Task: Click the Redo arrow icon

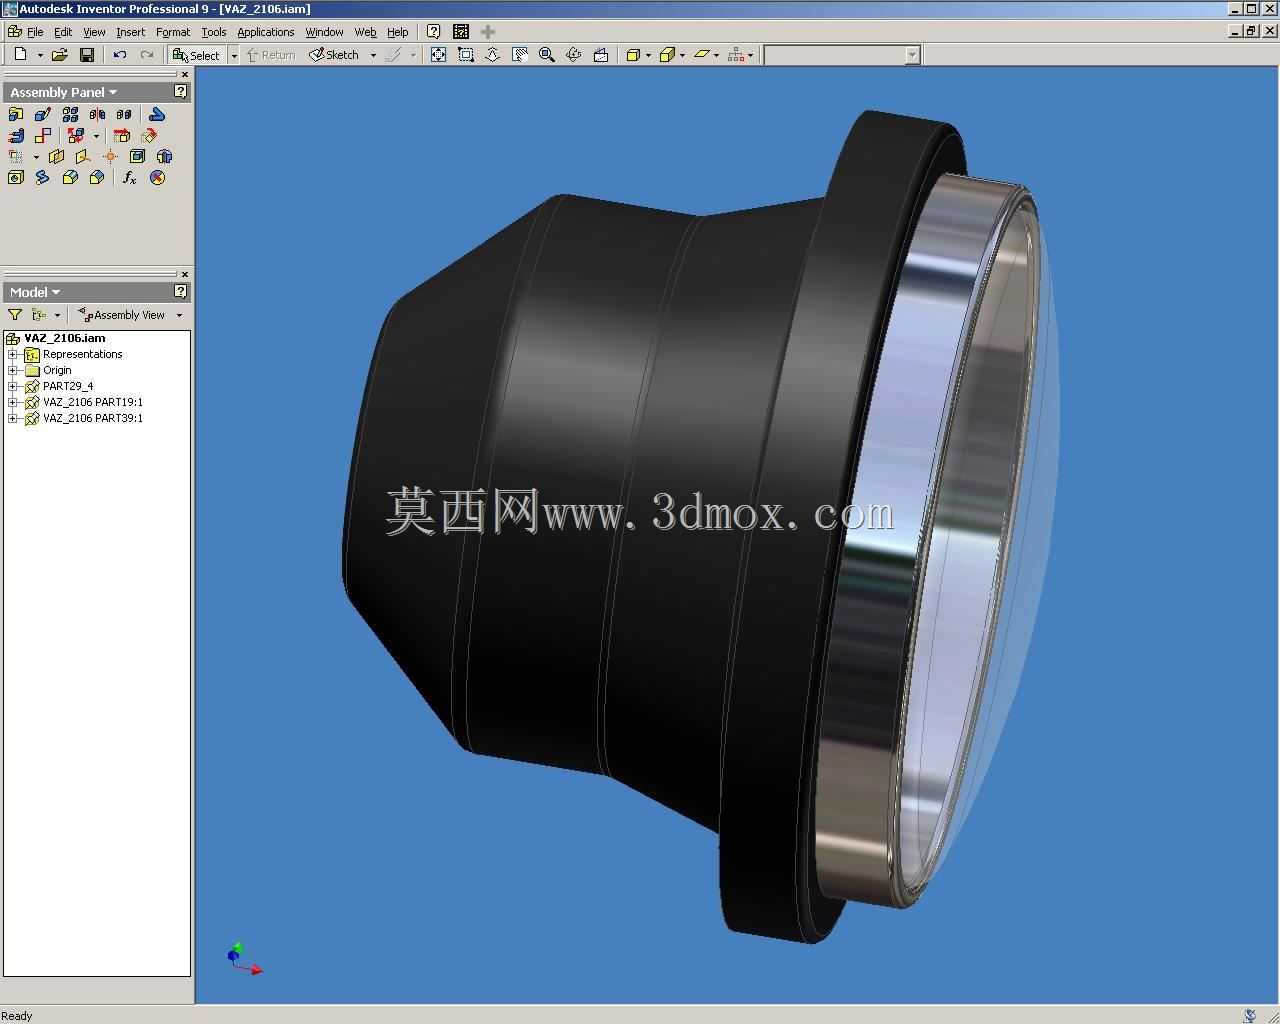Action: coord(147,55)
